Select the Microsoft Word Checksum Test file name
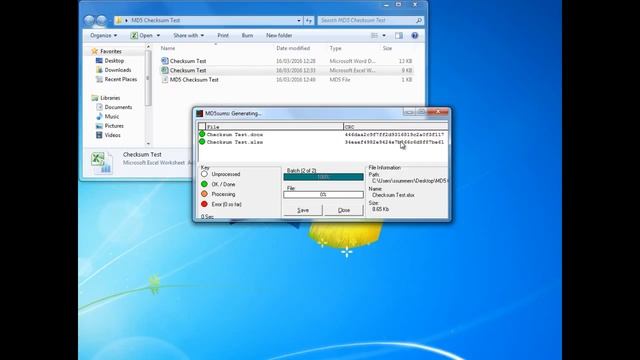Image resolution: width=640 pixels, height=360 pixels. (188, 61)
